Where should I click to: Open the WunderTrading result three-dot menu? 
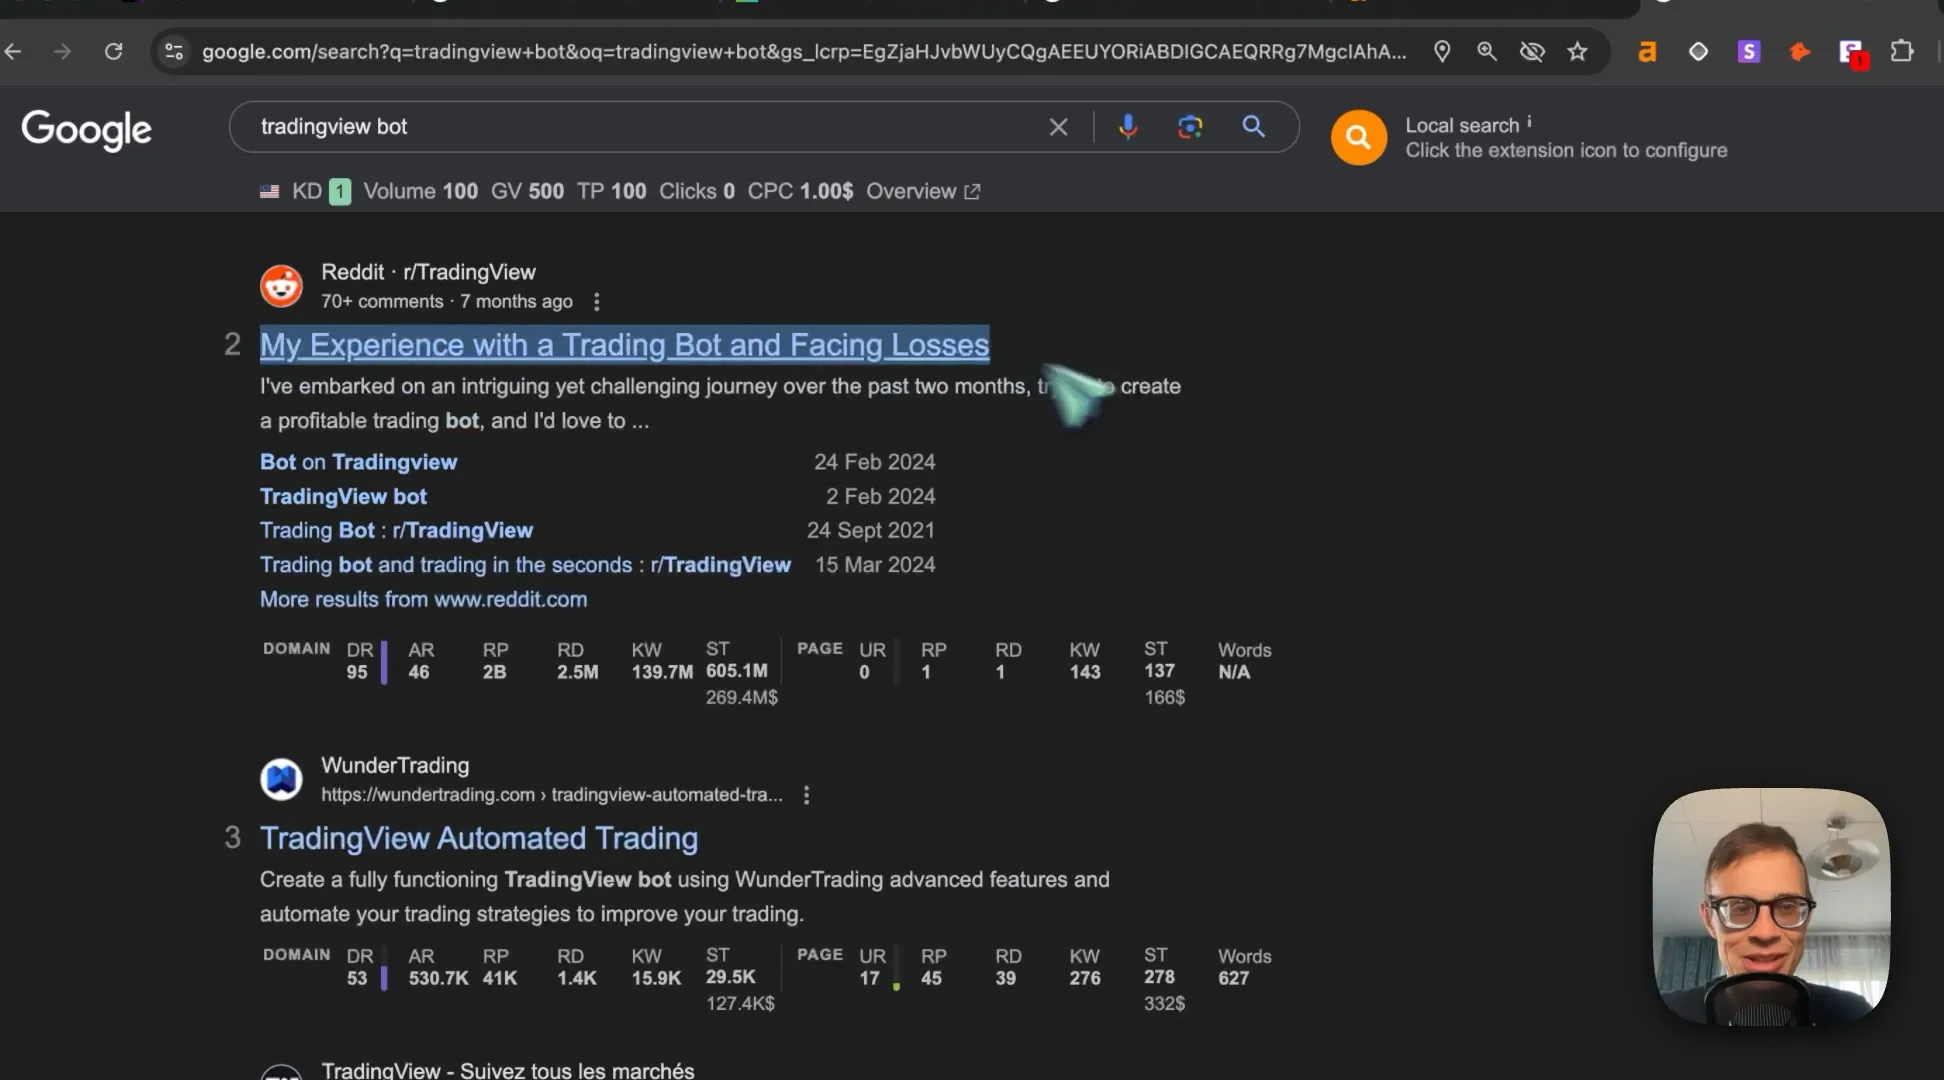pyautogui.click(x=807, y=795)
